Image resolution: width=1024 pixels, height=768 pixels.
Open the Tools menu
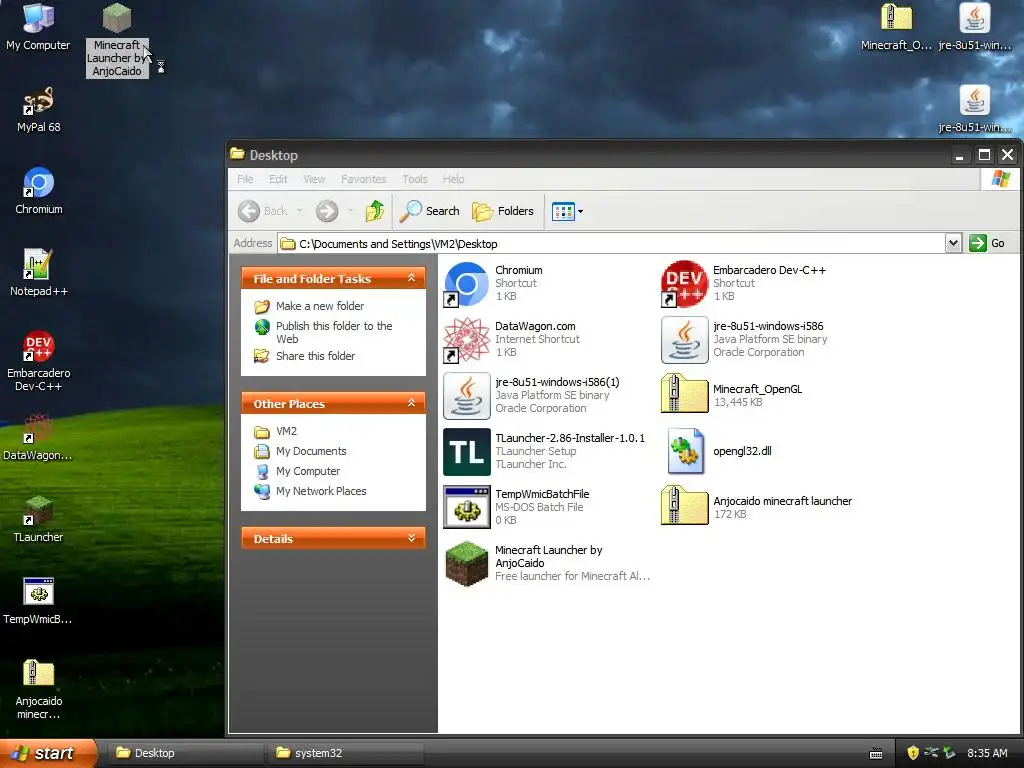pyautogui.click(x=415, y=179)
